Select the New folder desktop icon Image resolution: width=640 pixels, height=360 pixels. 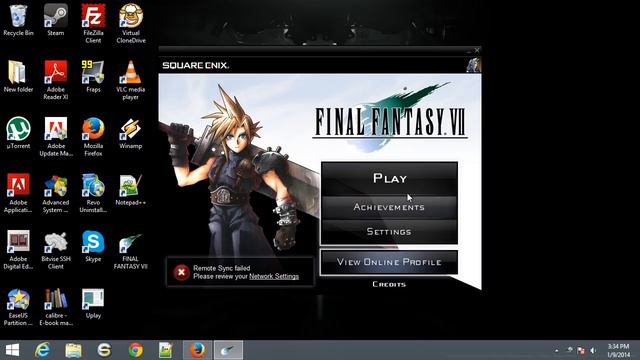(18, 77)
